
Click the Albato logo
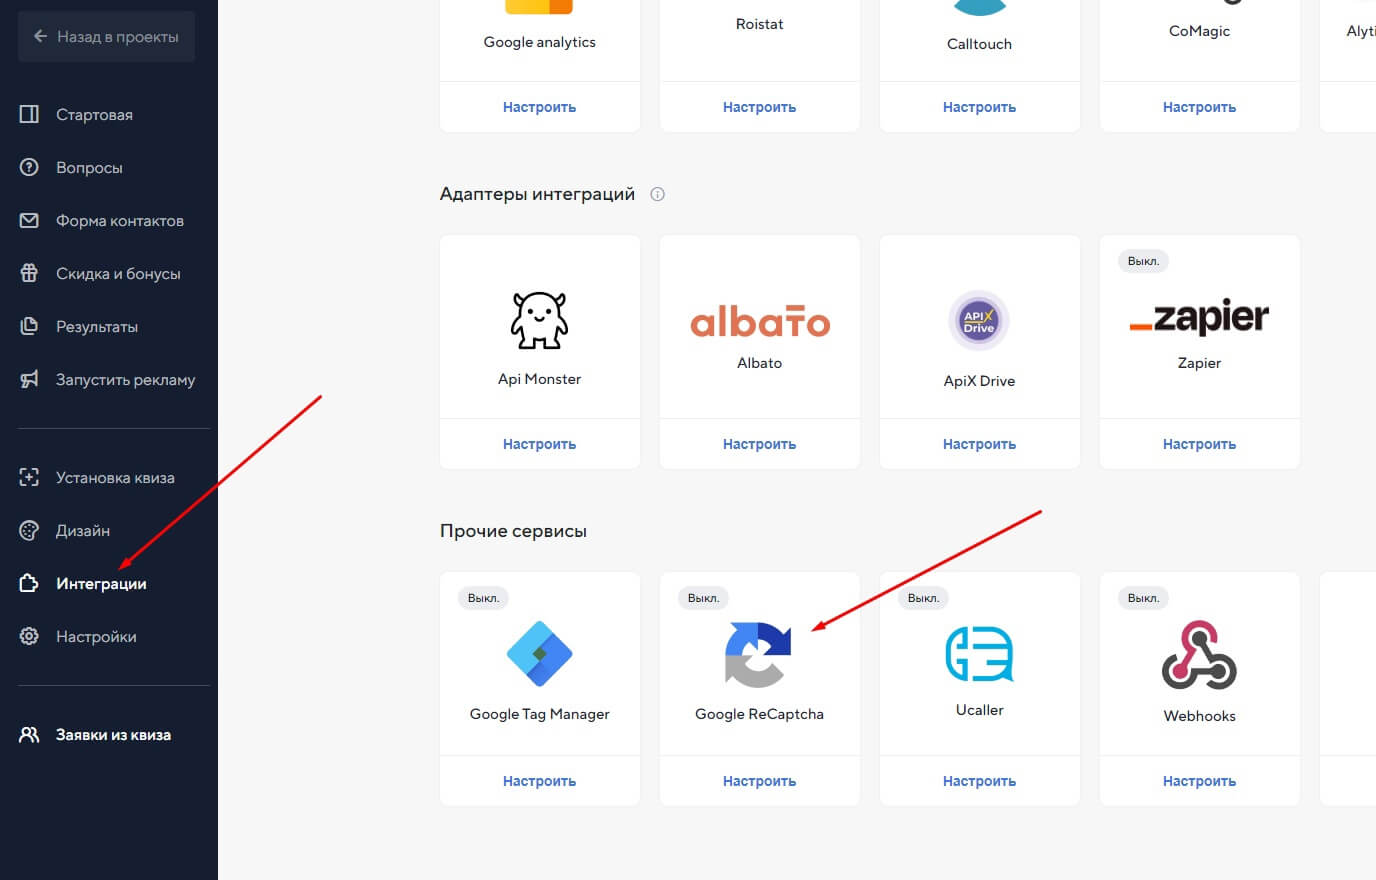coord(760,322)
